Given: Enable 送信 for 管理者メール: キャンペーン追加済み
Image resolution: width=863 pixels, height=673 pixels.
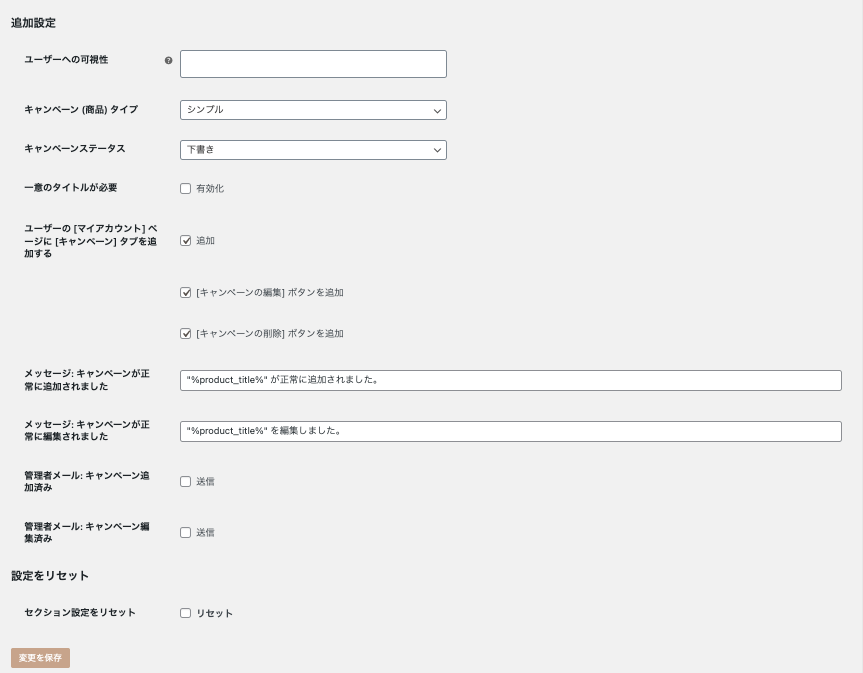Looking at the screenshot, I should 185,482.
